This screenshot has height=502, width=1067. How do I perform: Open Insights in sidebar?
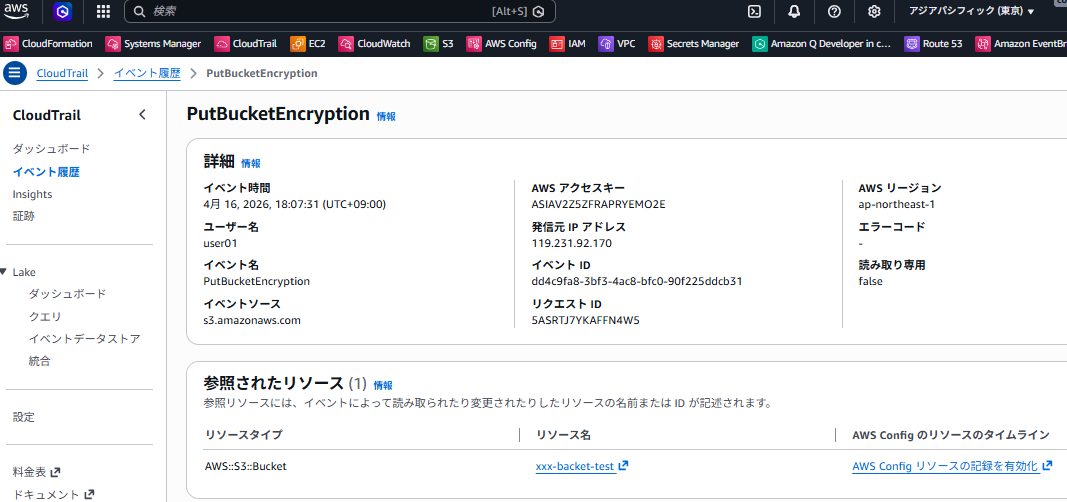pyautogui.click(x=32, y=194)
